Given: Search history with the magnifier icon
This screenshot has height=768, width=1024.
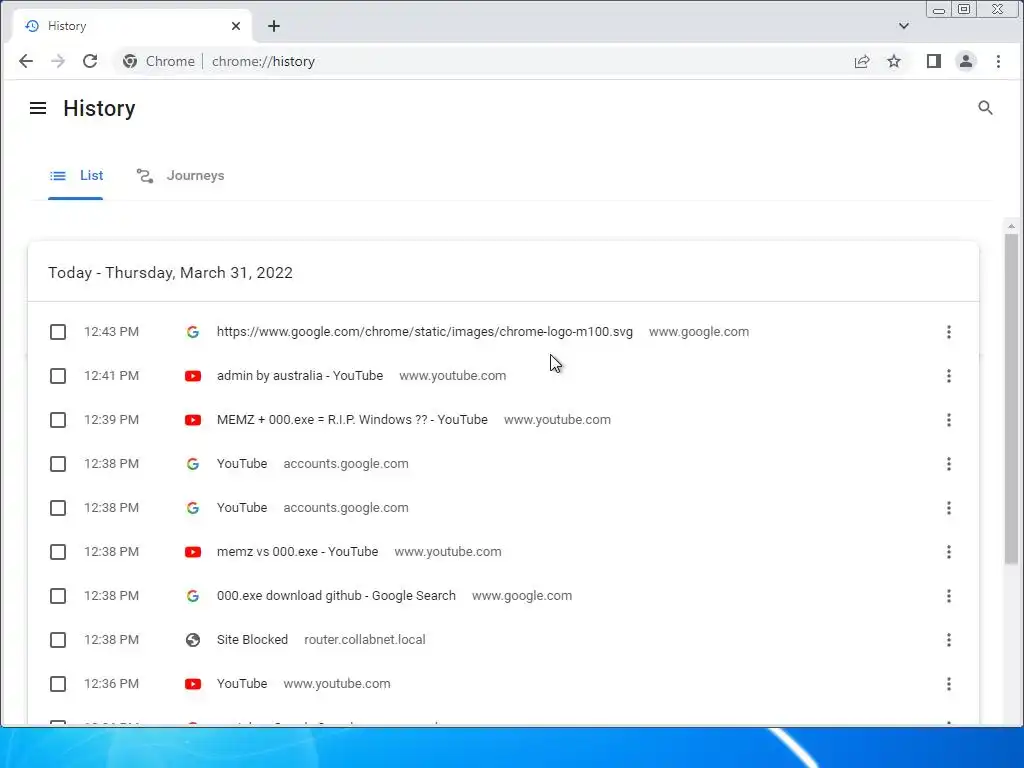Looking at the screenshot, I should tap(985, 108).
